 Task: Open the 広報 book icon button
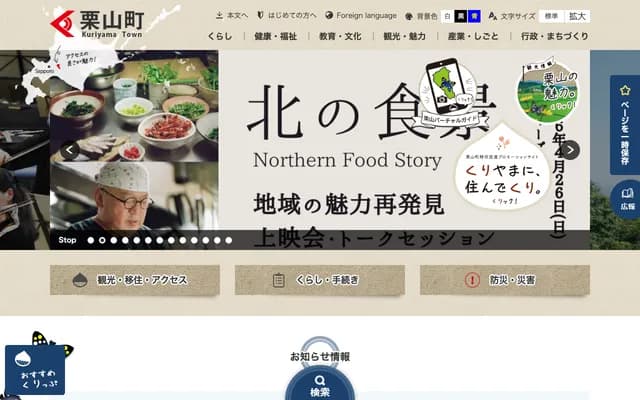tap(627, 200)
